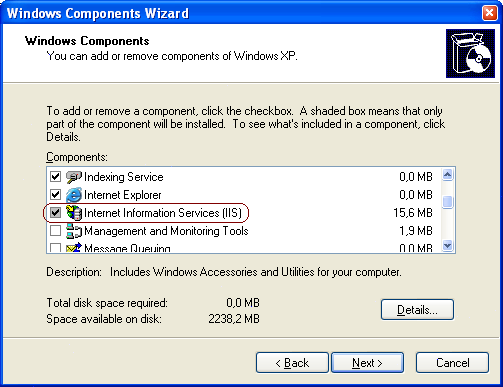Click the Back button
This screenshot has width=503, height=387.
292,363
